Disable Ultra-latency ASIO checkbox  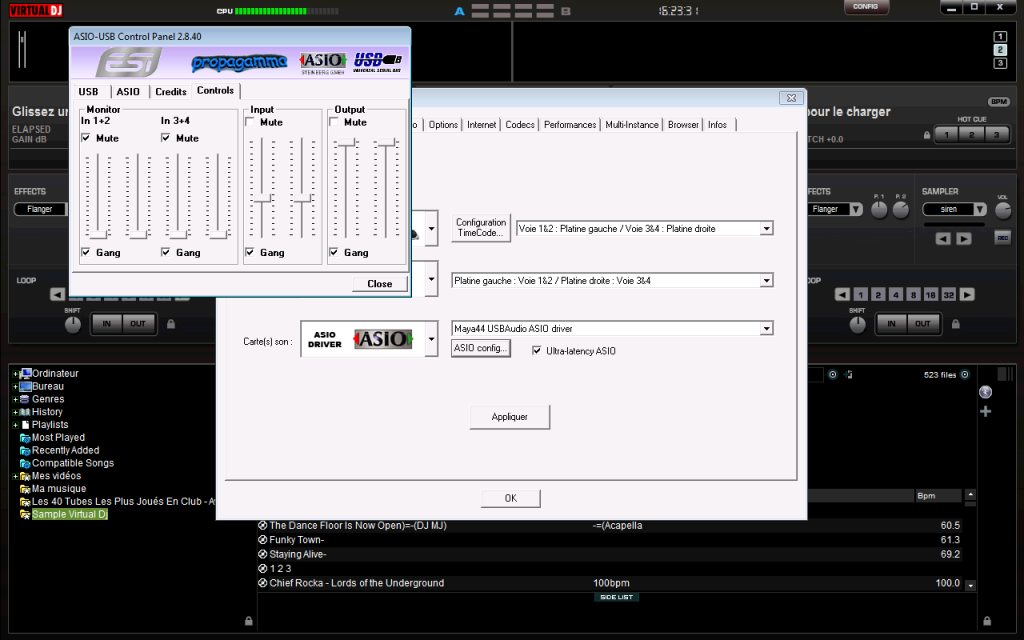point(537,351)
